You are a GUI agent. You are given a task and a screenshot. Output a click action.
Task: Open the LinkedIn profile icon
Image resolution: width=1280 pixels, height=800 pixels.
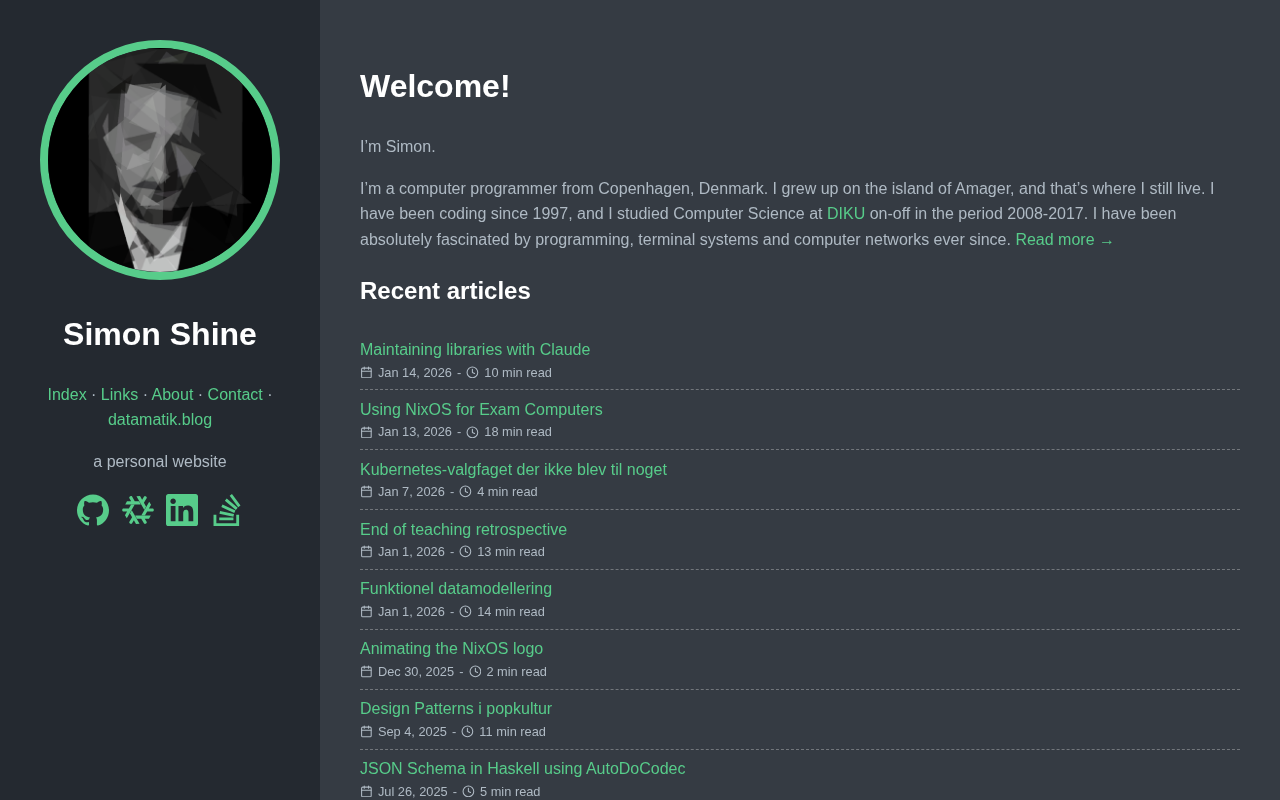click(182, 510)
